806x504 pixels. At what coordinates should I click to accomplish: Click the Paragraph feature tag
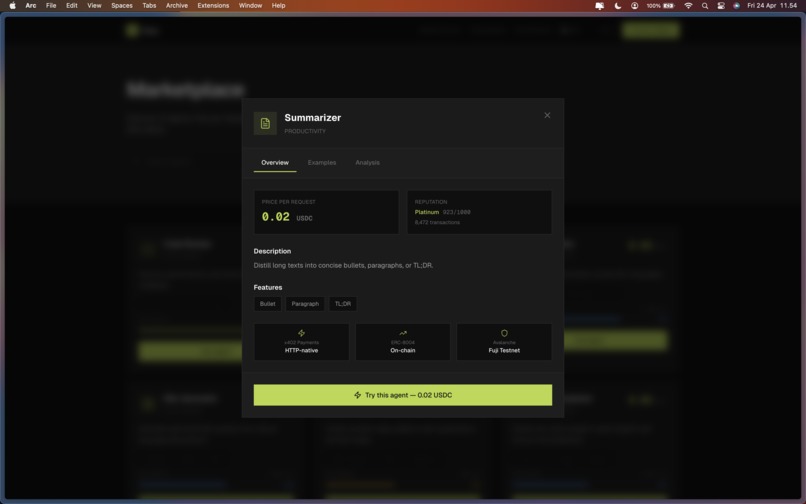pos(305,304)
